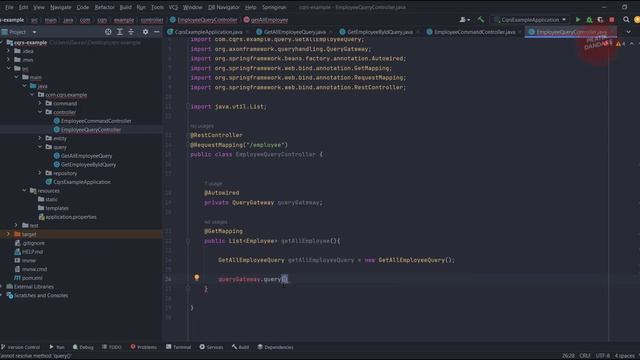Run the application with the green play icon
This screenshot has width=640, height=360.
578,20
